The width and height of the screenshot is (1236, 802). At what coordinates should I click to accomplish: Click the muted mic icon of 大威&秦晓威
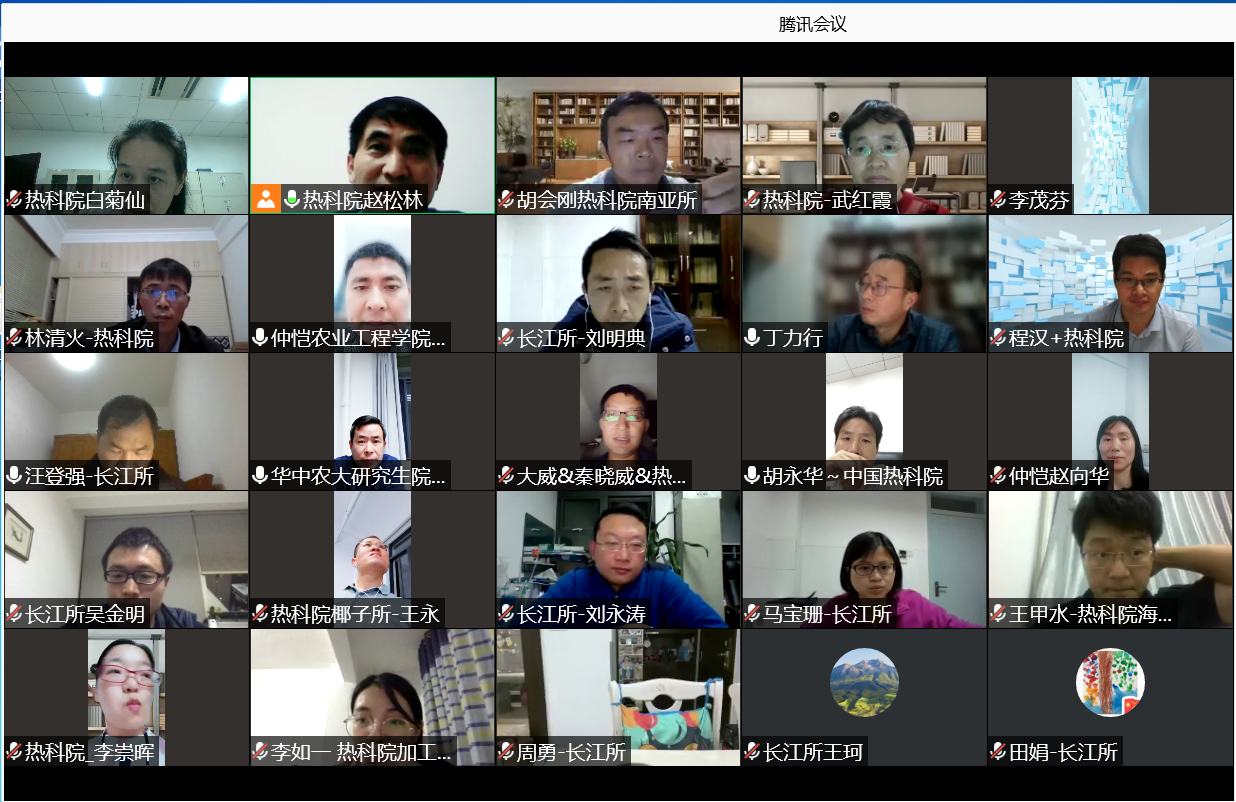506,476
